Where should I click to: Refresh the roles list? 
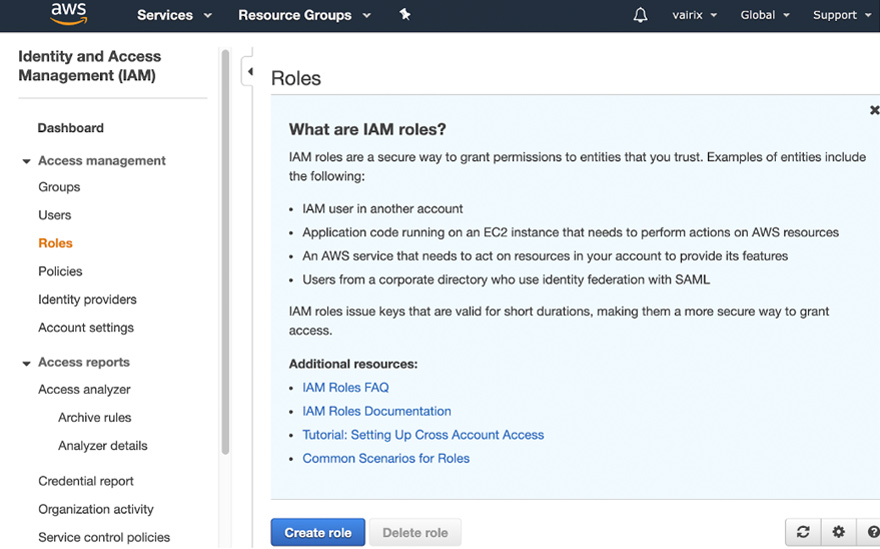tap(803, 532)
